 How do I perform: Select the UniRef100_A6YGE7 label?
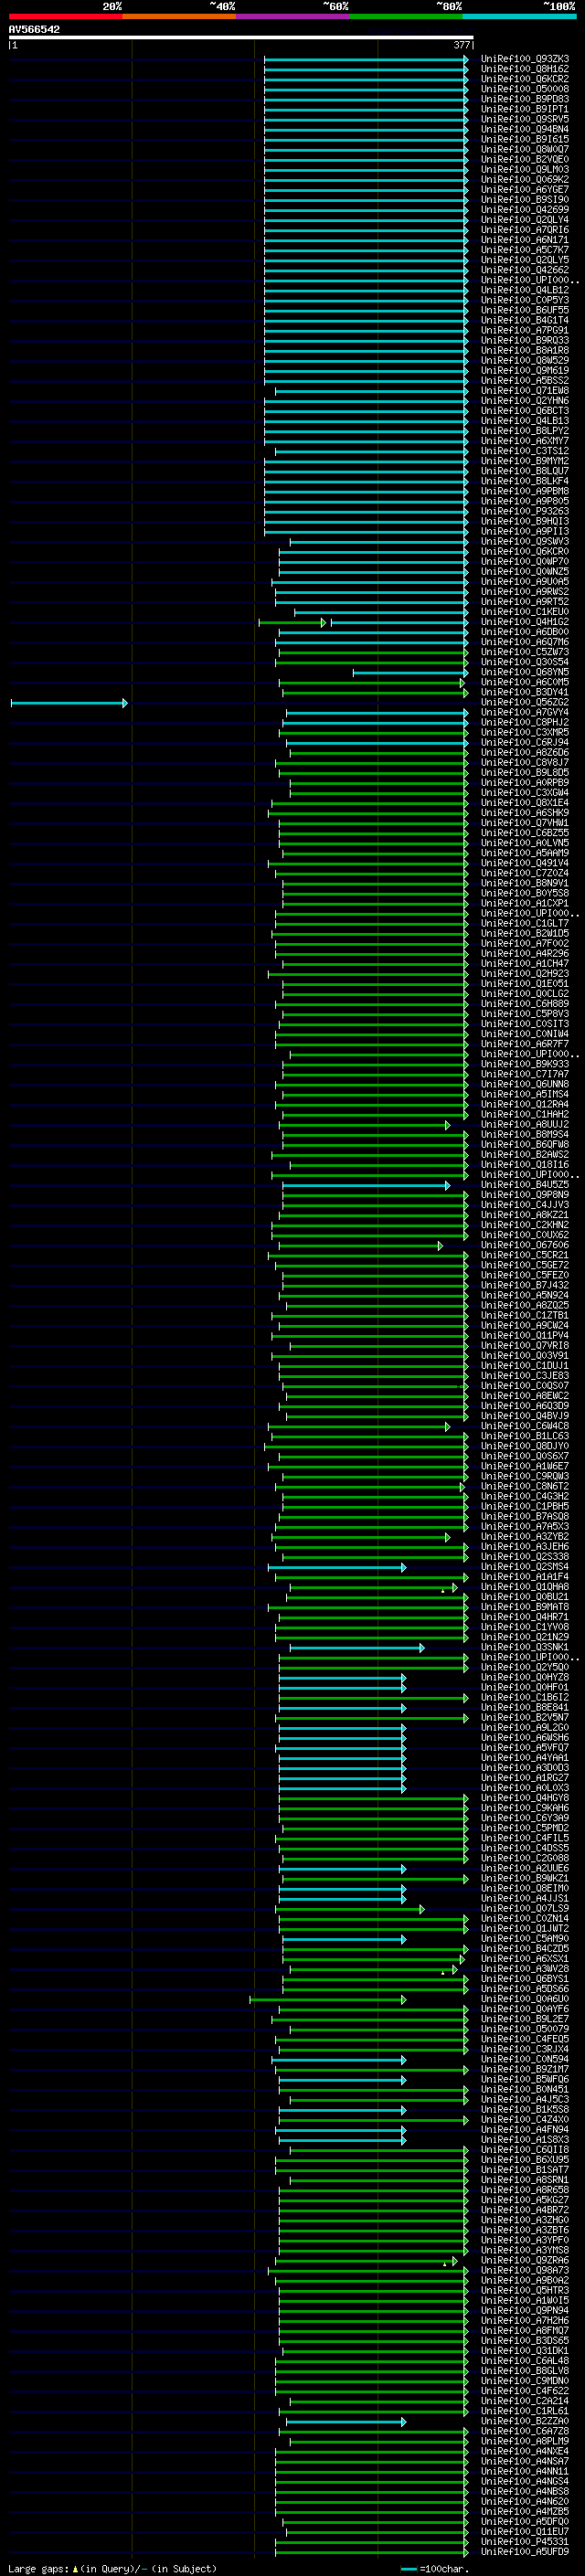pos(525,190)
